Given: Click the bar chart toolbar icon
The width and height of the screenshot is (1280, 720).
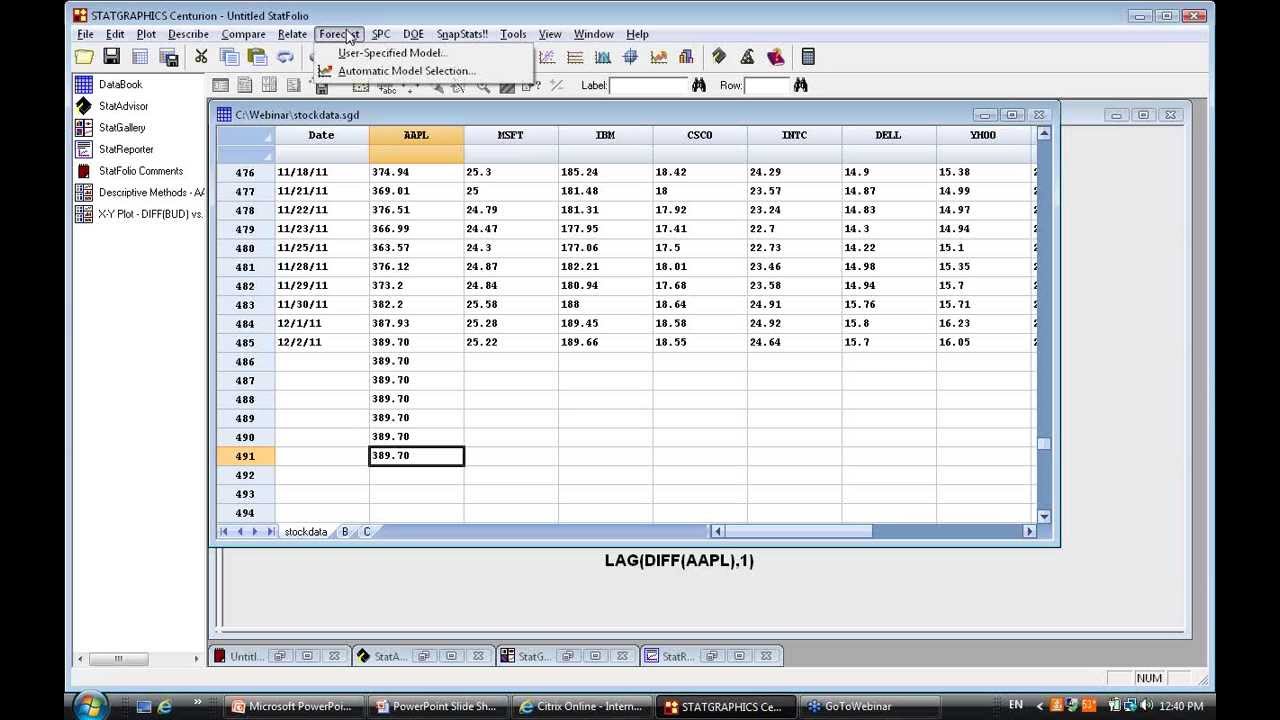Looking at the screenshot, I should [x=686, y=57].
